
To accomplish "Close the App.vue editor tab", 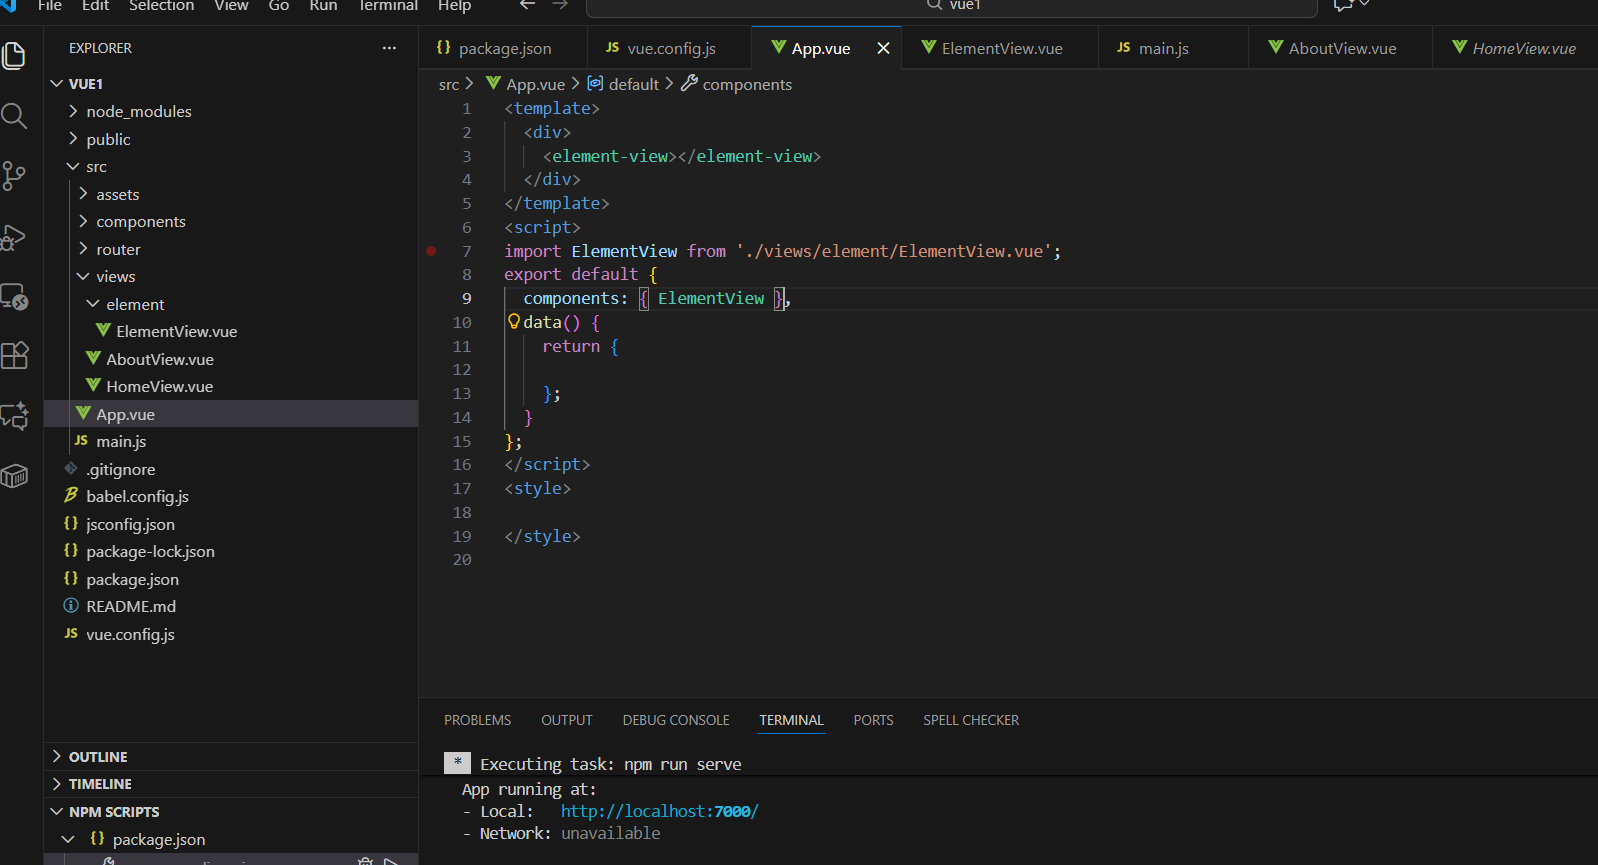I will pyautogui.click(x=883, y=48).
